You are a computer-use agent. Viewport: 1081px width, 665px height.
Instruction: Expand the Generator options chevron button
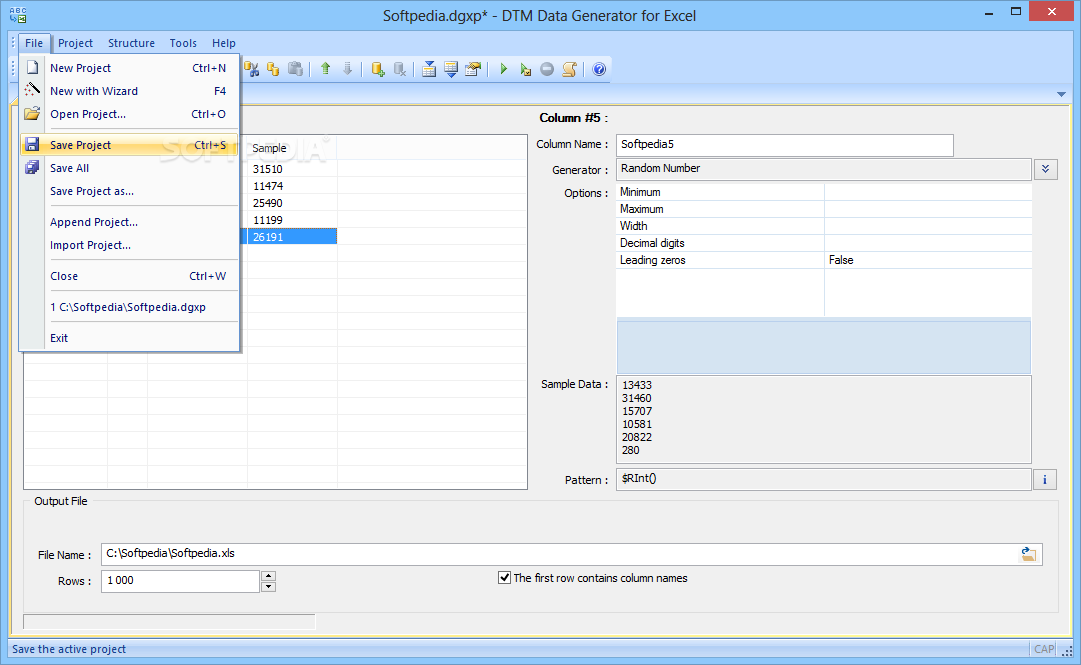[1046, 170]
